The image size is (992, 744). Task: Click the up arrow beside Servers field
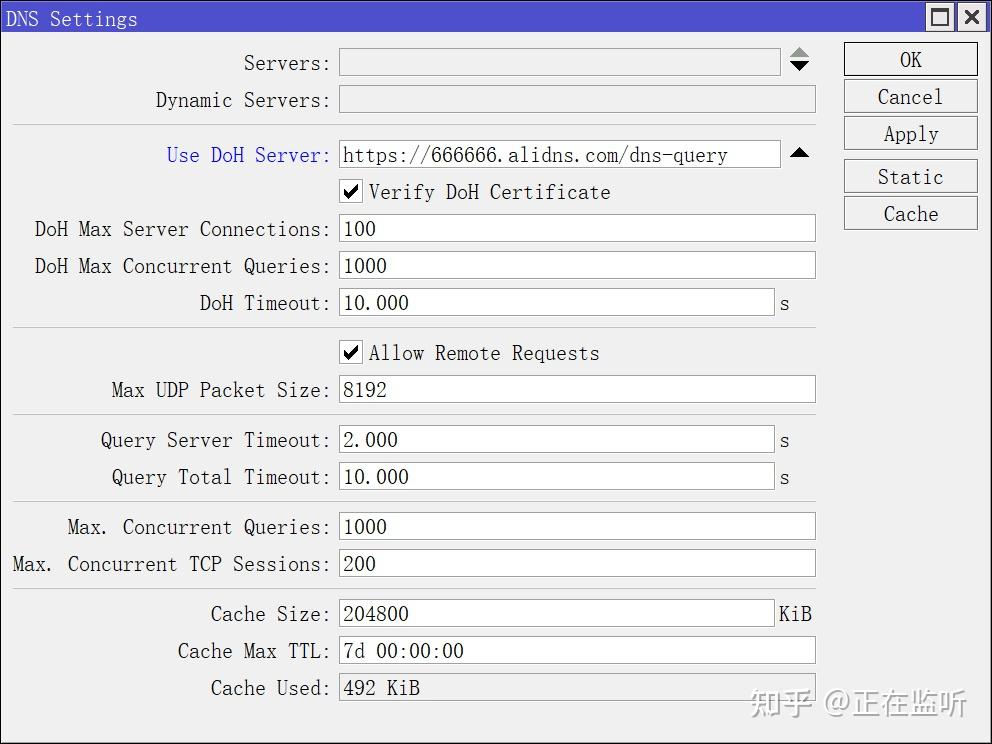click(x=799, y=56)
